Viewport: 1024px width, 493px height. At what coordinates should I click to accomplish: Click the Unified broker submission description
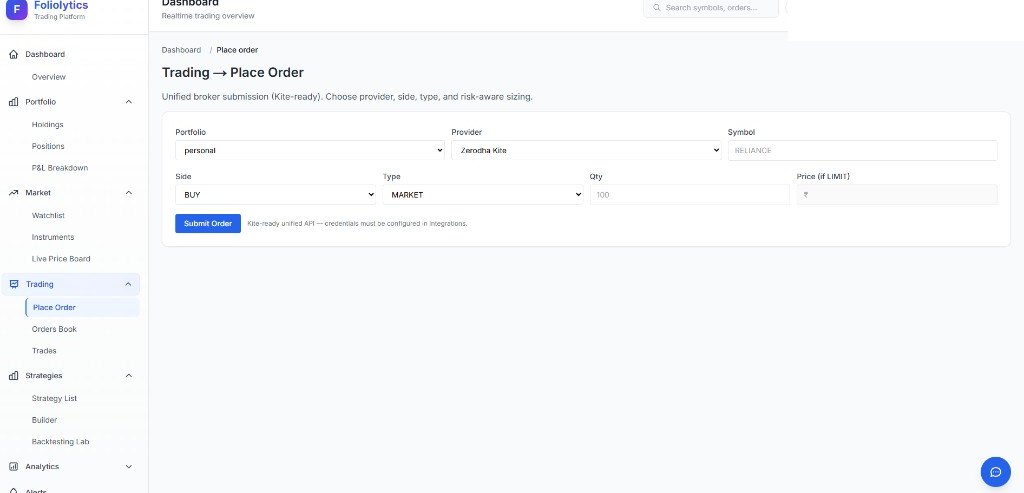(347, 97)
